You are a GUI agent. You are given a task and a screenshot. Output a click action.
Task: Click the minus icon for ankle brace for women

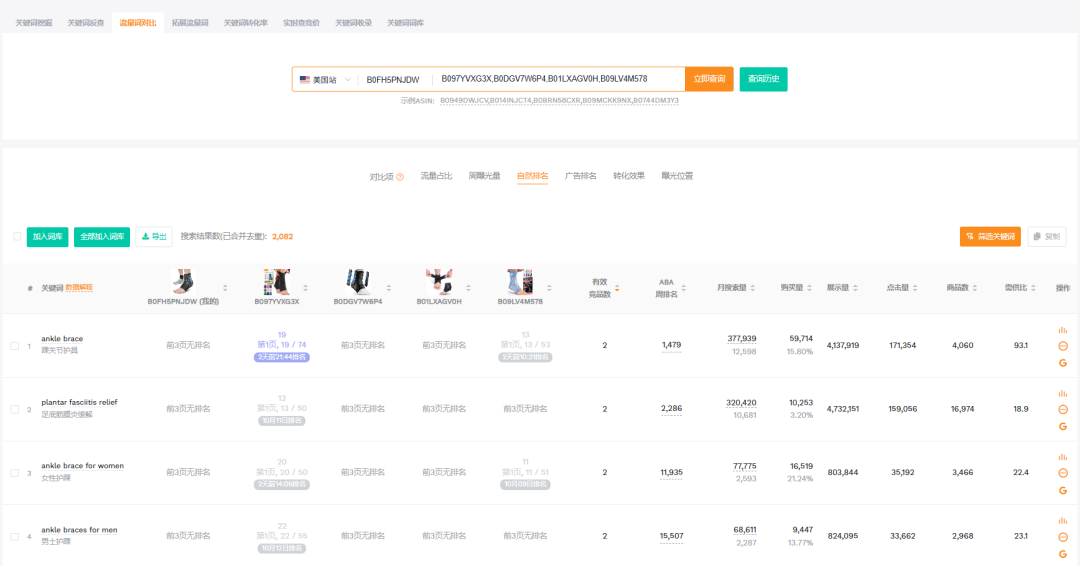pyautogui.click(x=1063, y=473)
